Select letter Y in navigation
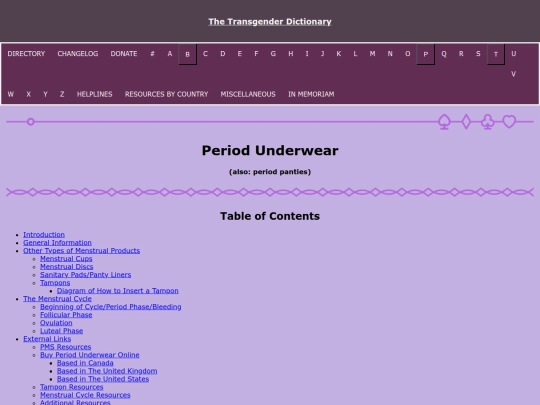 click(45, 94)
